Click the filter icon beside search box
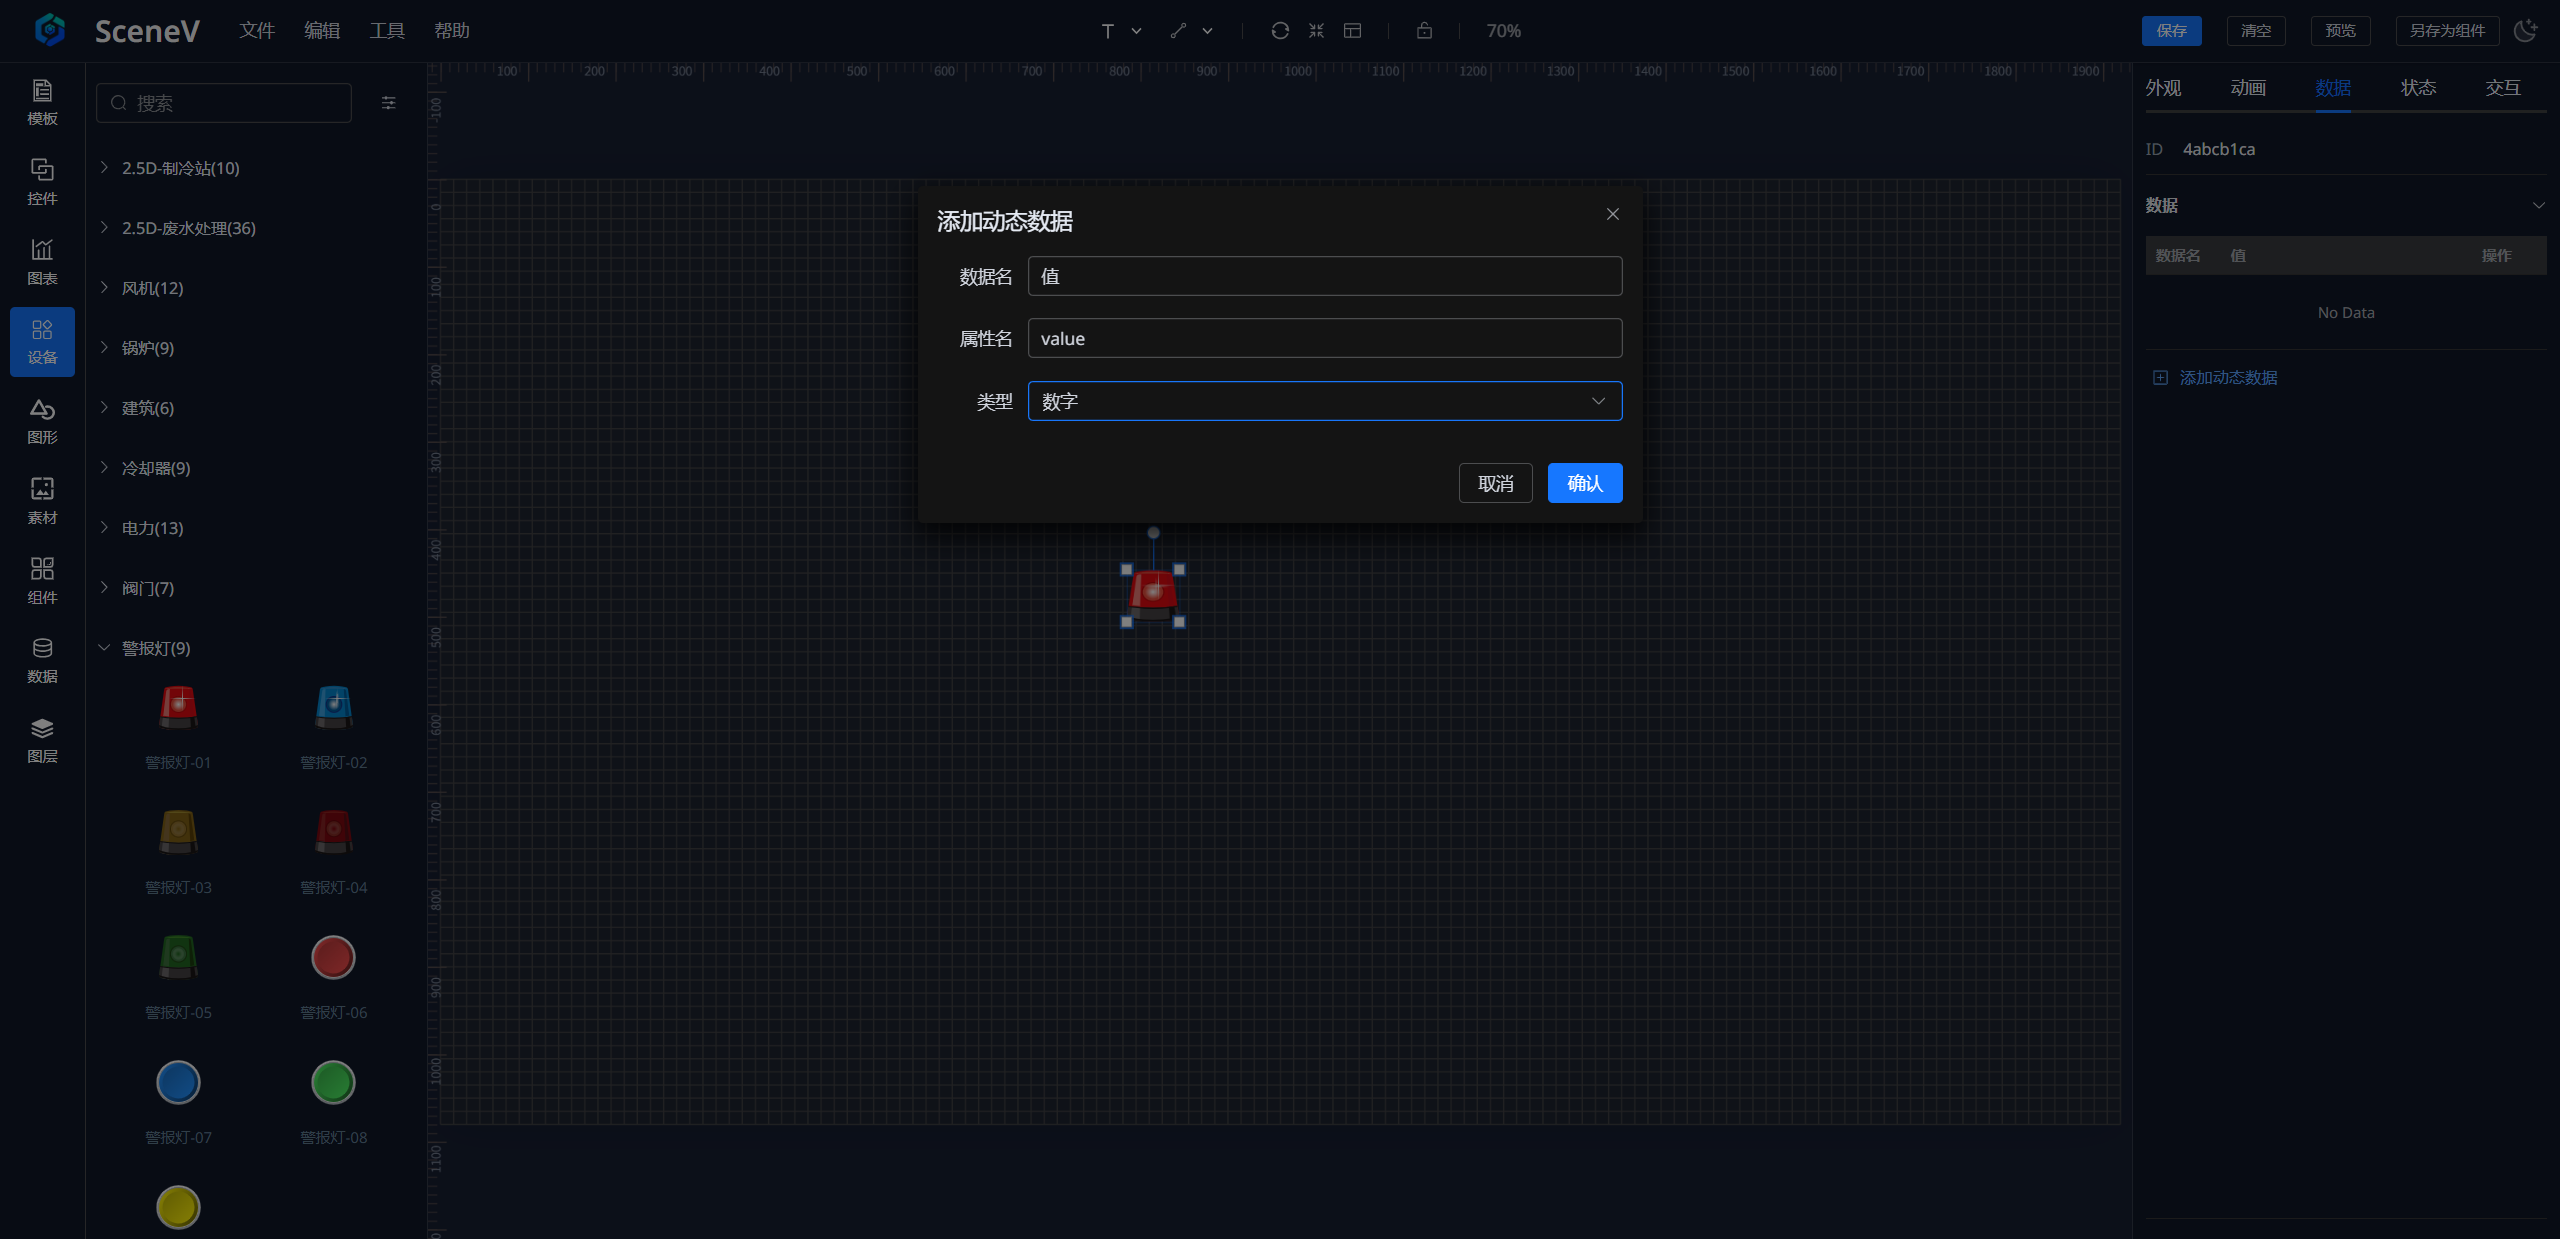 (389, 103)
